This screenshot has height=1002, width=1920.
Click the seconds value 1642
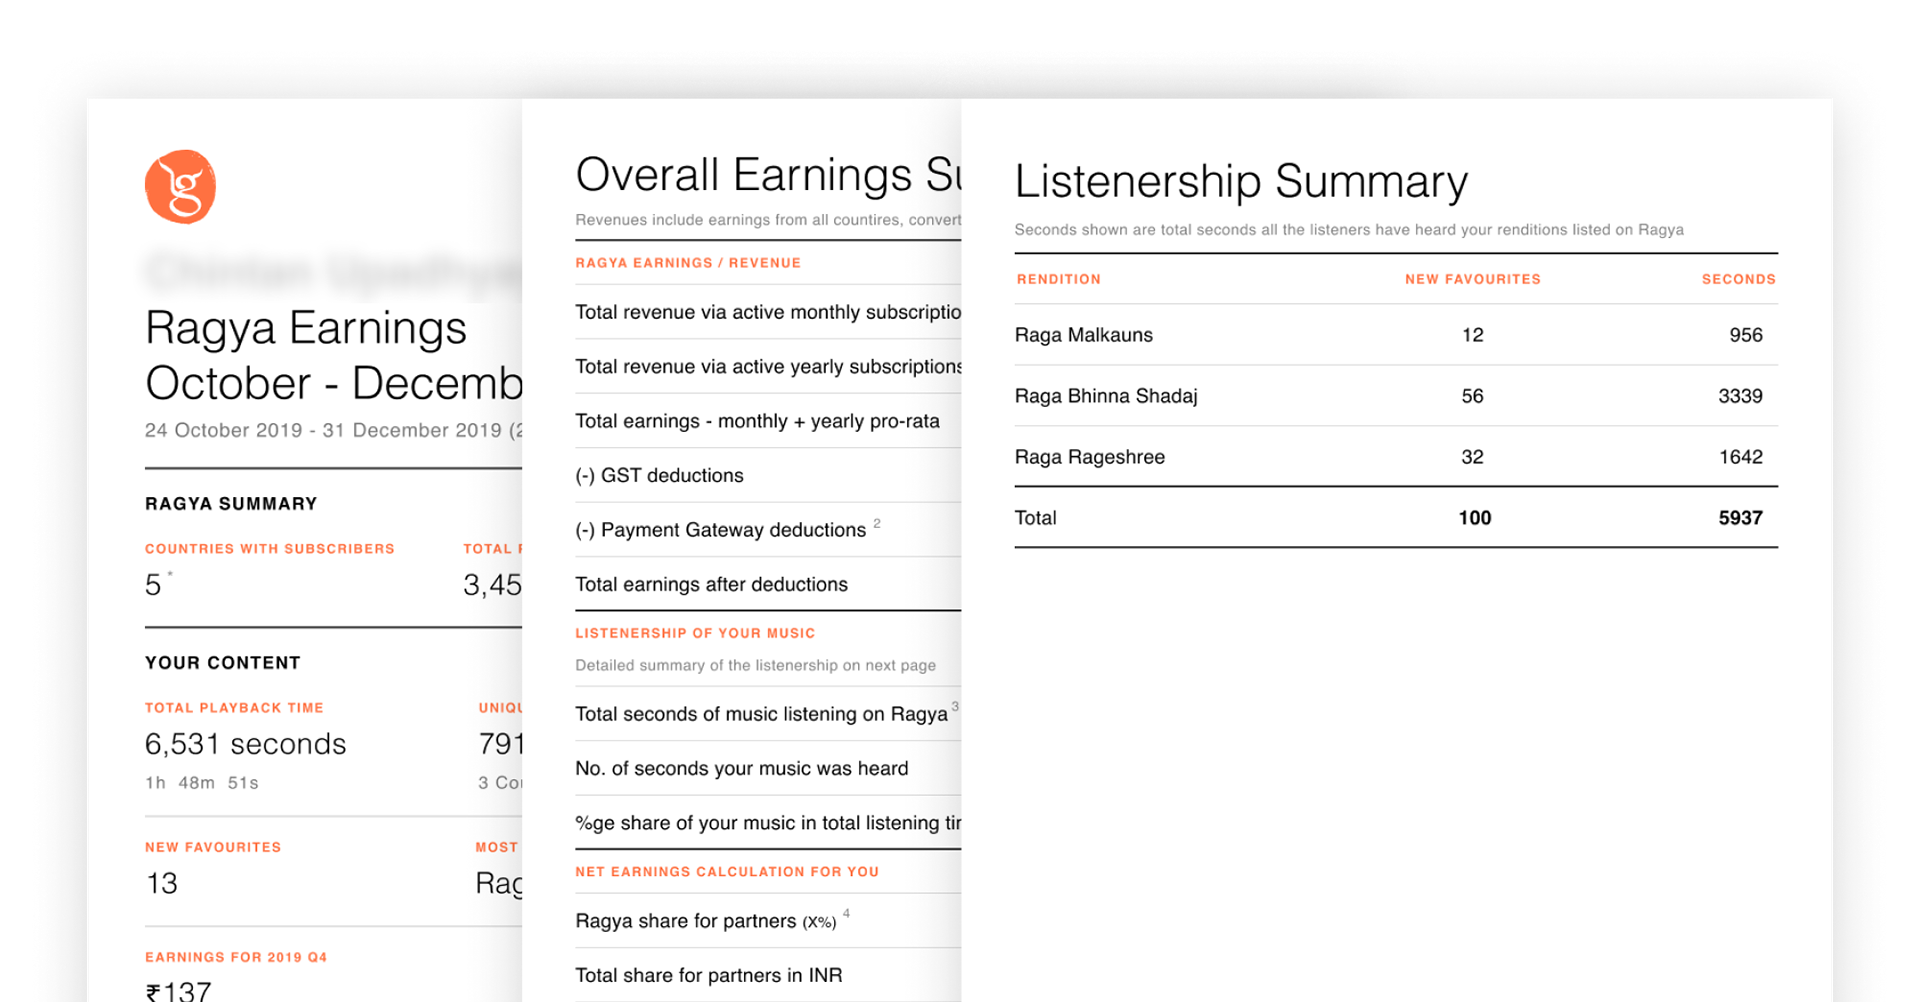[1740, 457]
